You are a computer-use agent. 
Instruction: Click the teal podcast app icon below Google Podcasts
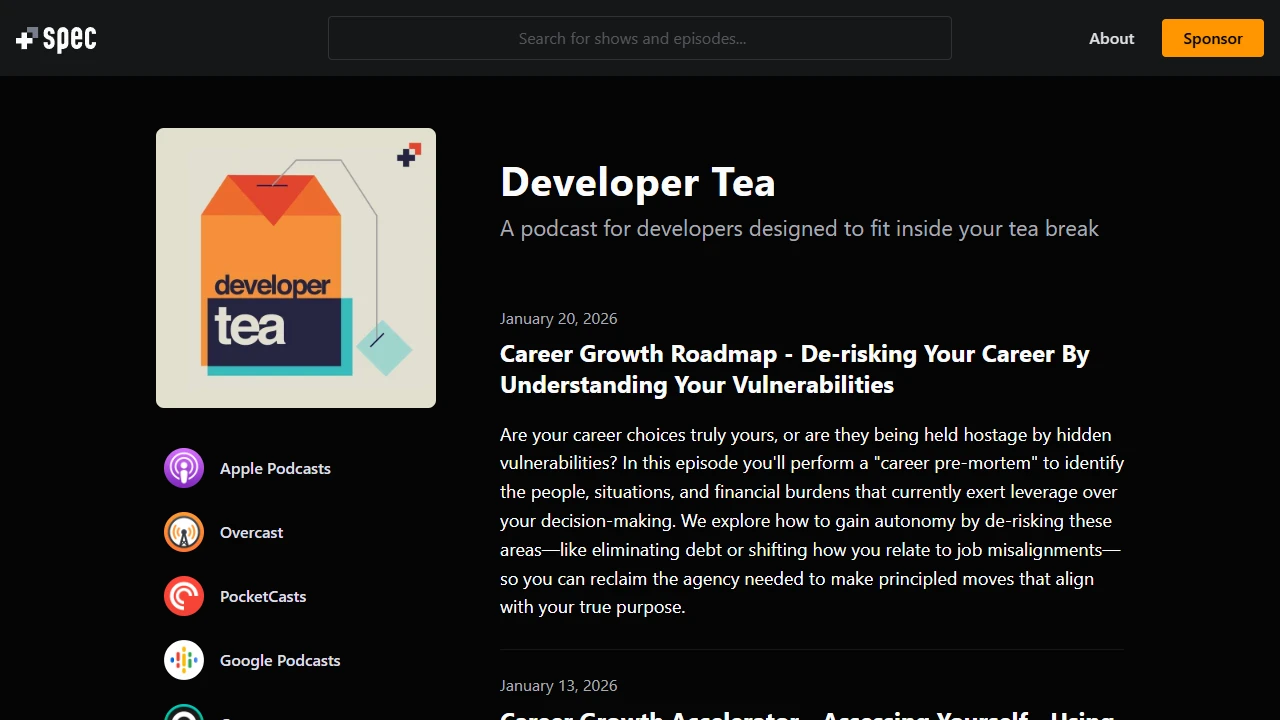coord(184,714)
